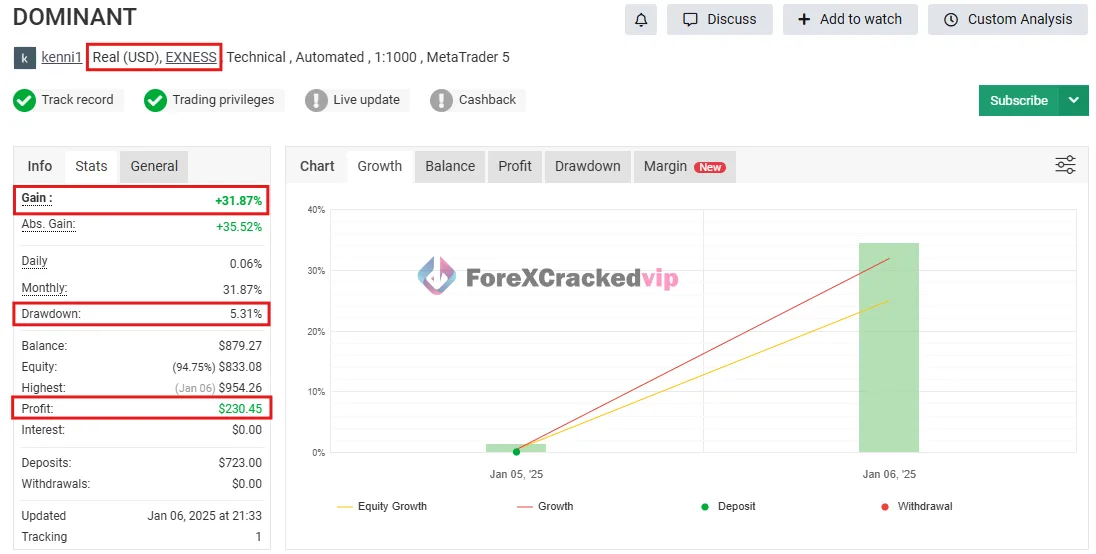Click the green Deposit dot on chart
This screenshot has width=1096, height=554.
pos(517,451)
